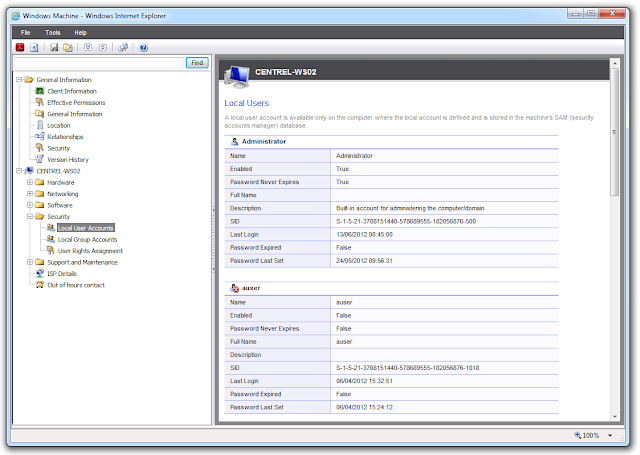Open the Help menu
This screenshot has width=640, height=455.
point(80,33)
